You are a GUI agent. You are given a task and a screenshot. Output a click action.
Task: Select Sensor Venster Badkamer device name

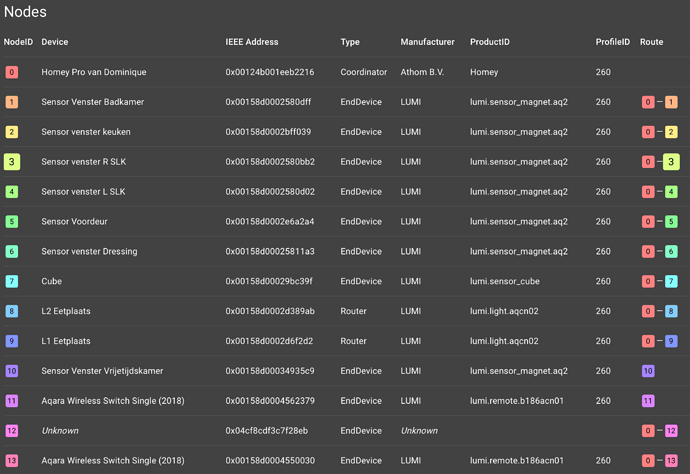tap(92, 102)
